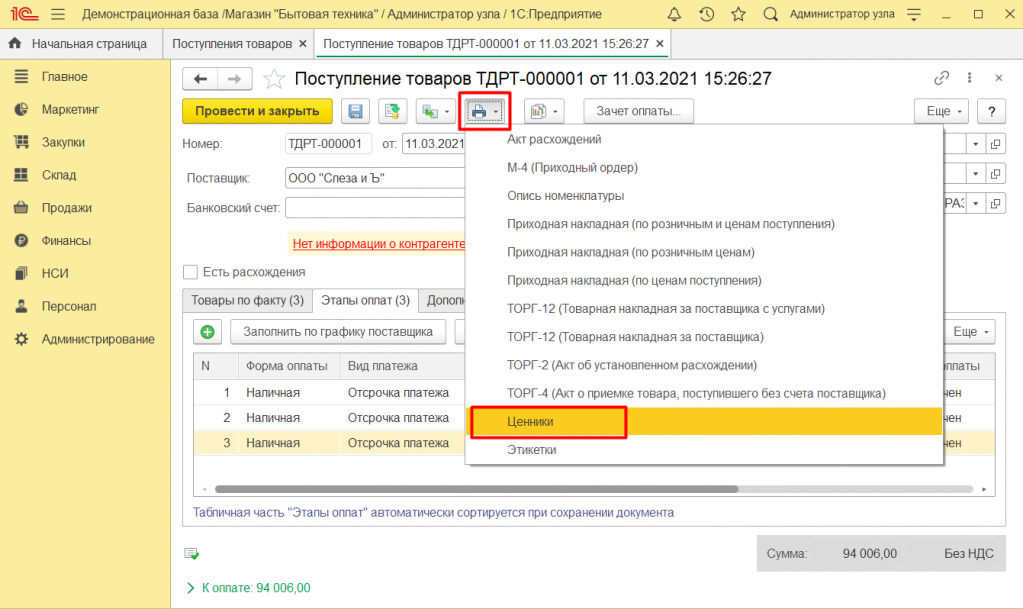Viewport: 1023px width, 609px height.
Task: Open the print forms printer button
Action: coord(484,112)
